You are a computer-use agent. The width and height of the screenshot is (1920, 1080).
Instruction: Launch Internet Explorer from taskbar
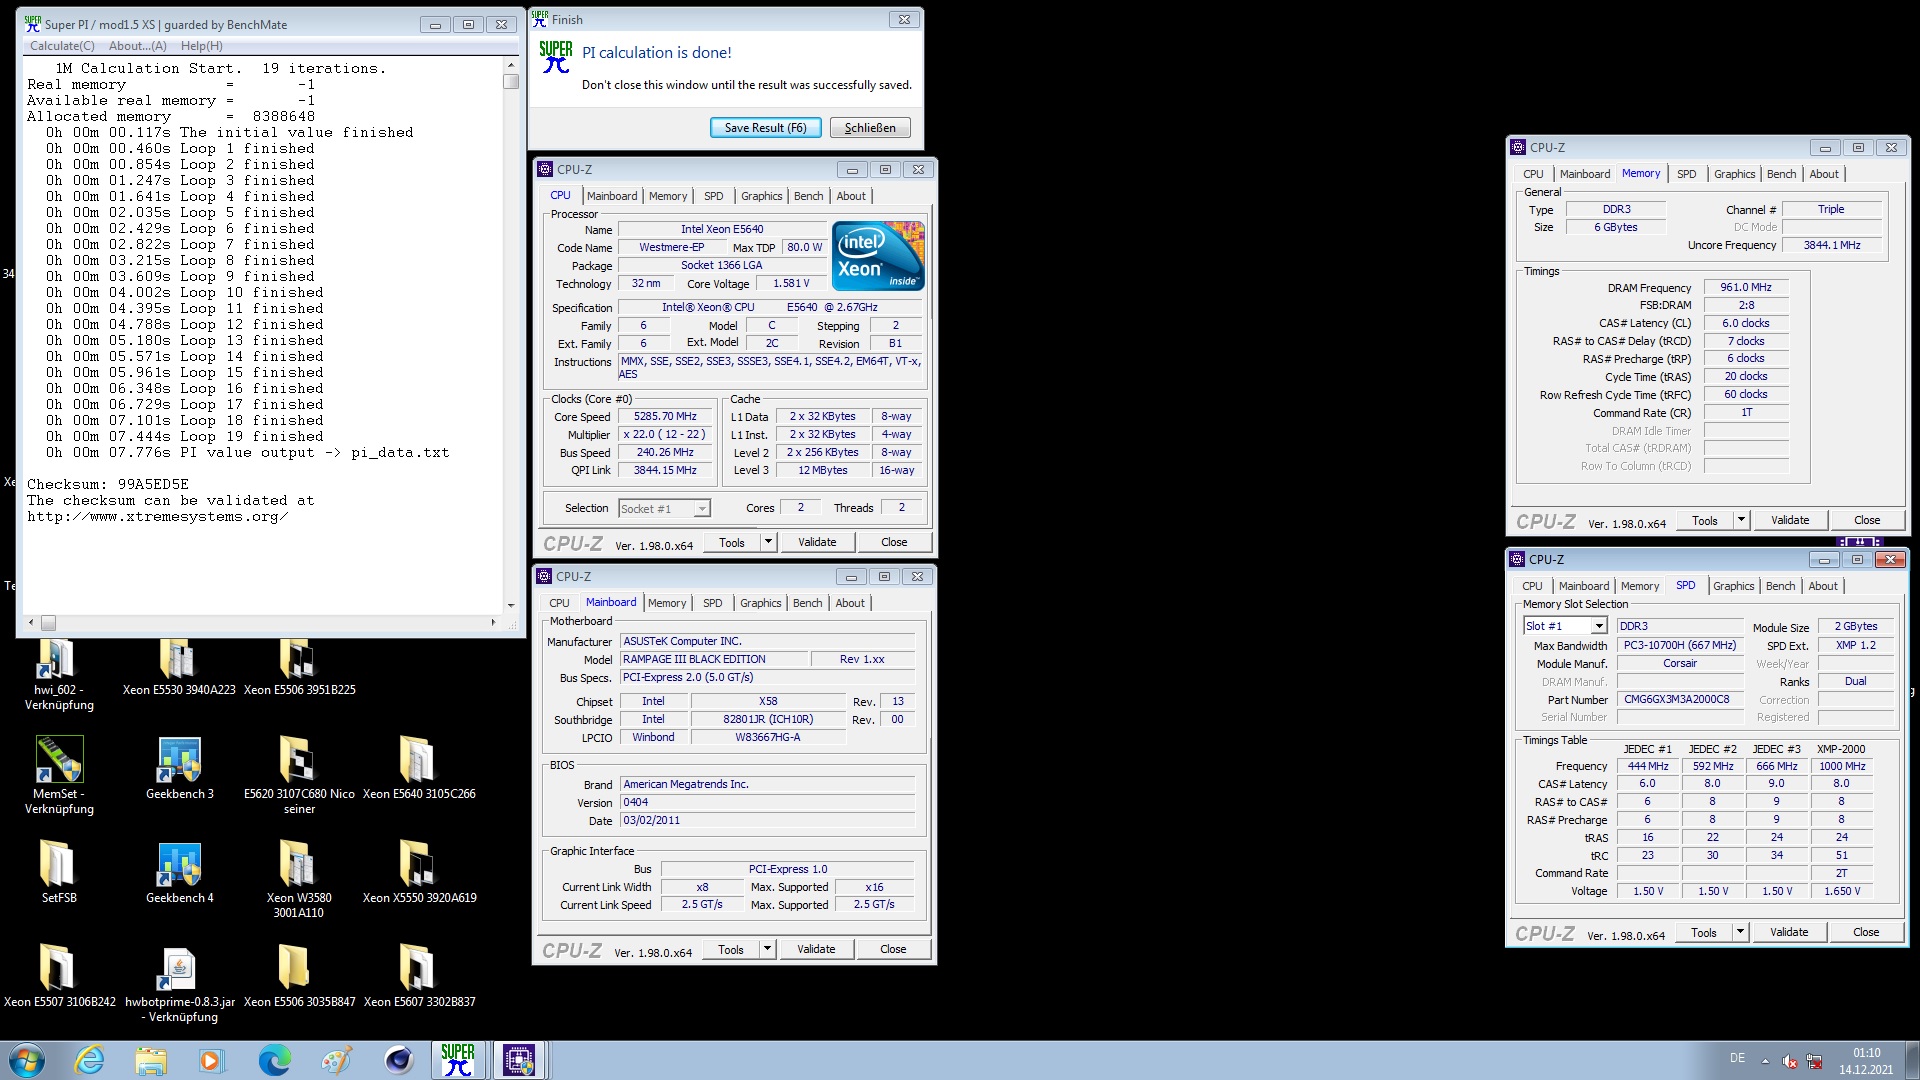tap(89, 1060)
